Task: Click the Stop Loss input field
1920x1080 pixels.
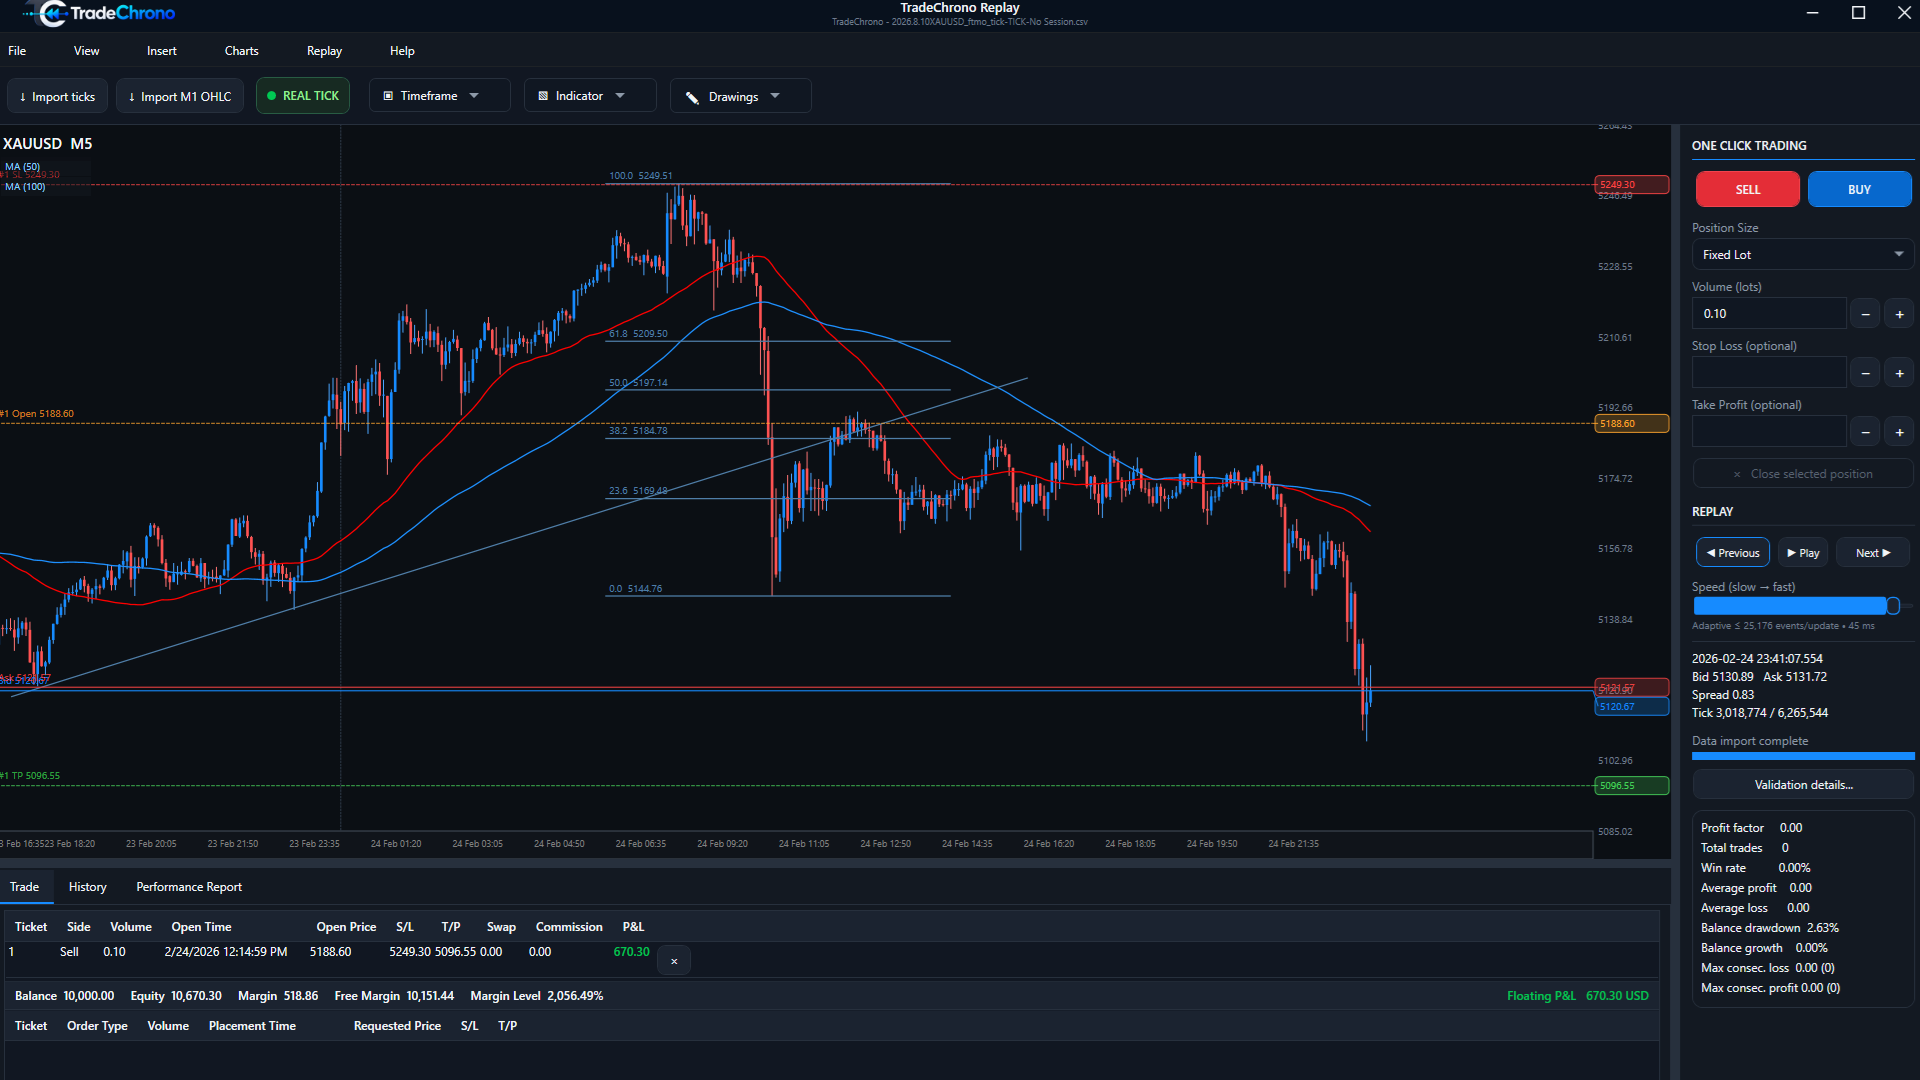Action: click(x=1768, y=373)
